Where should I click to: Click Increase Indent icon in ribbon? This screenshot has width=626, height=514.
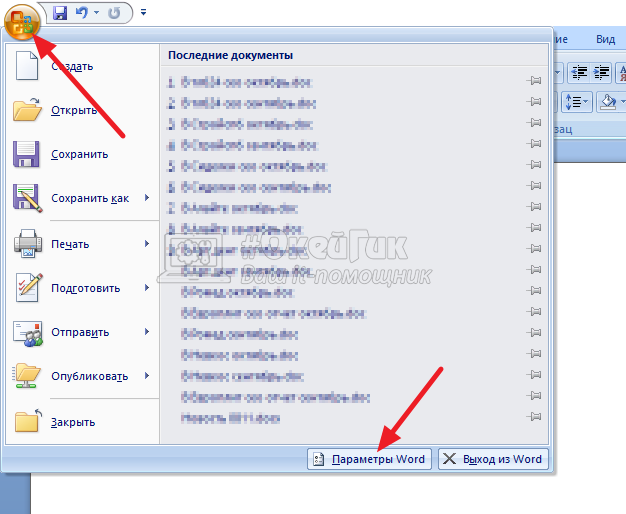[601, 72]
